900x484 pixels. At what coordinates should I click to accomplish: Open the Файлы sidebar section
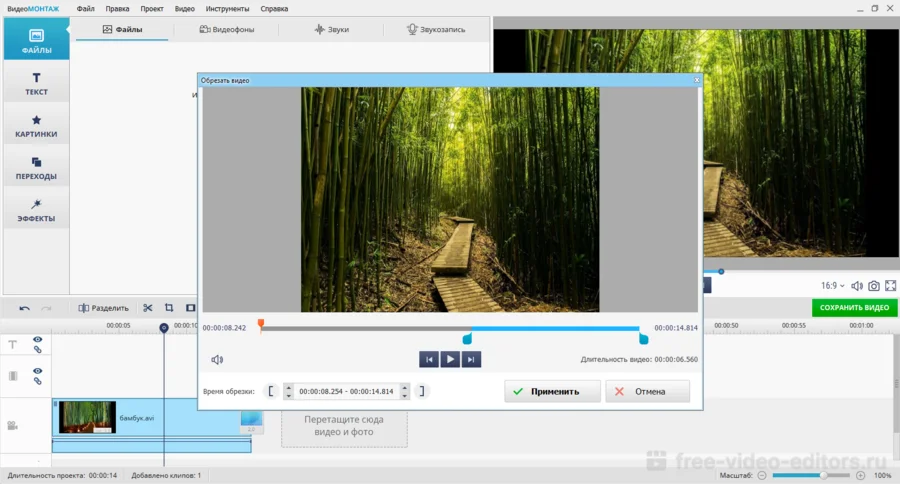coord(36,38)
